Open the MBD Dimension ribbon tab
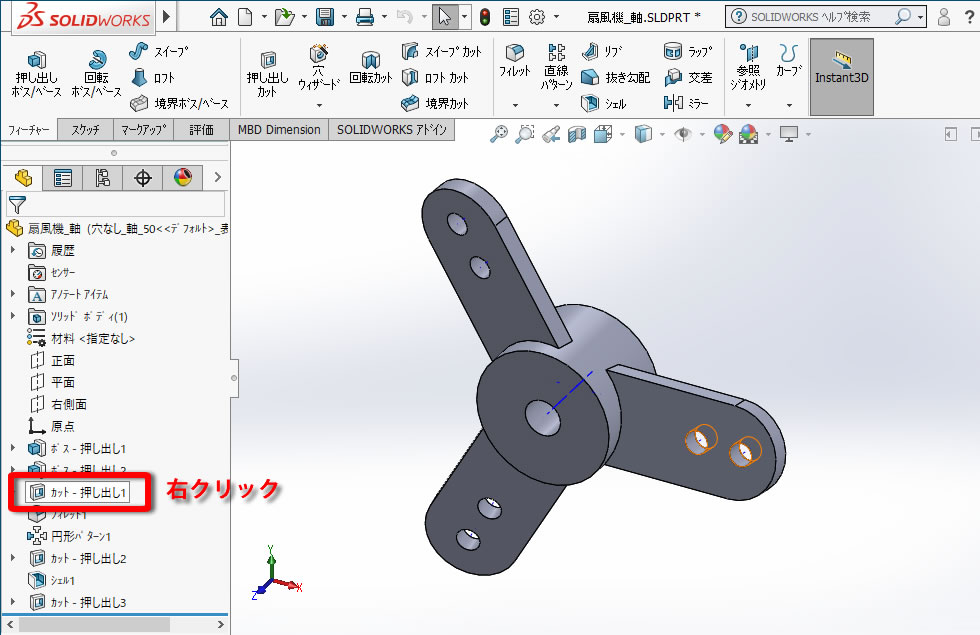The image size is (980, 635). 279,130
